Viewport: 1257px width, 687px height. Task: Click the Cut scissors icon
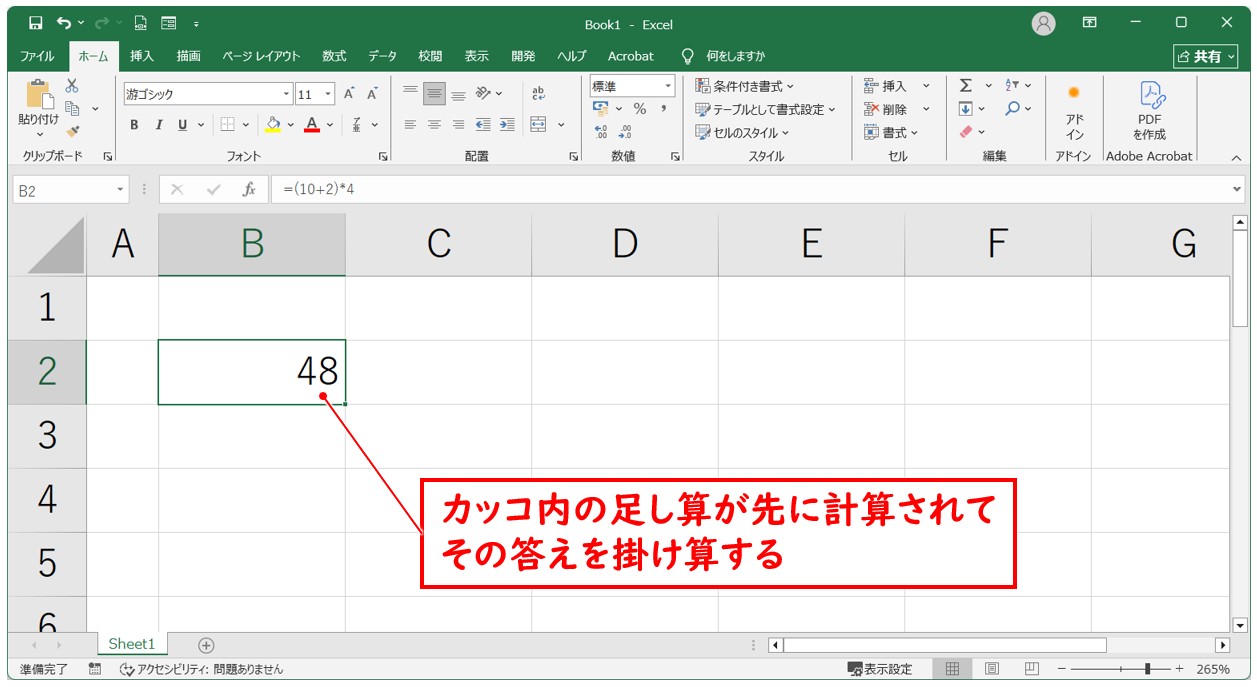pos(72,86)
